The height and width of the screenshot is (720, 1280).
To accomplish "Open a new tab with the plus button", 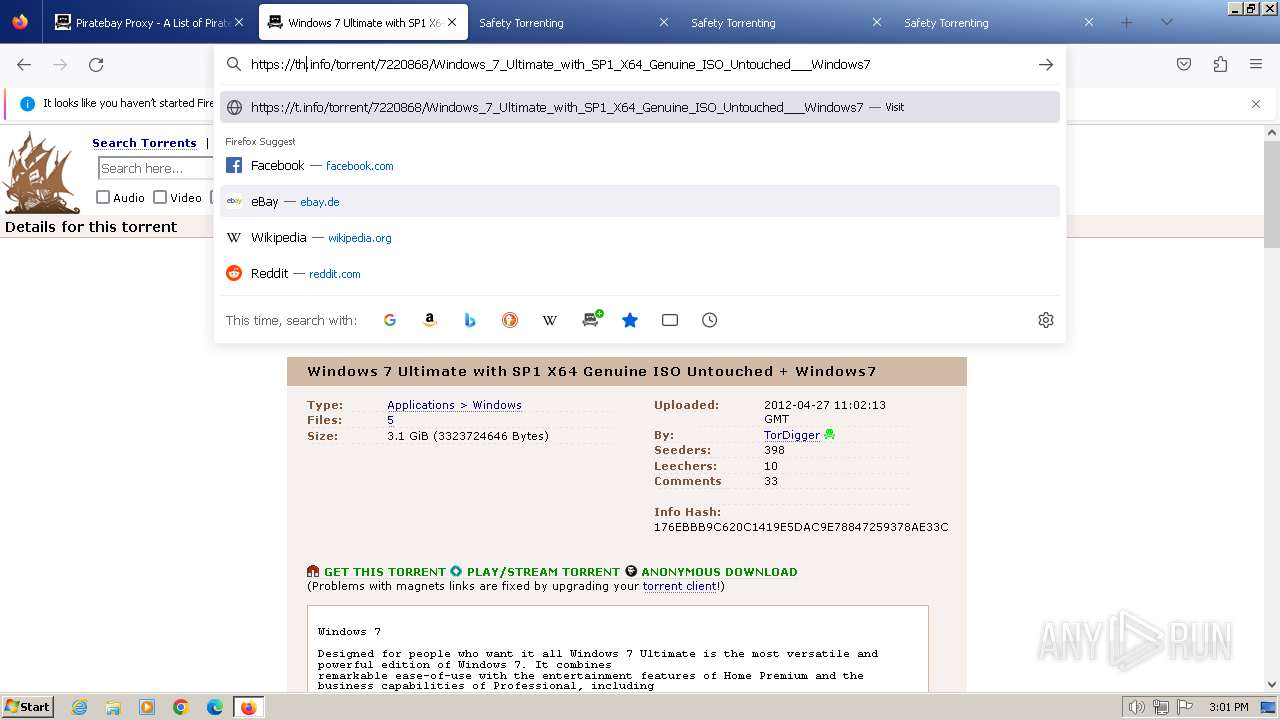I will pyautogui.click(x=1126, y=22).
